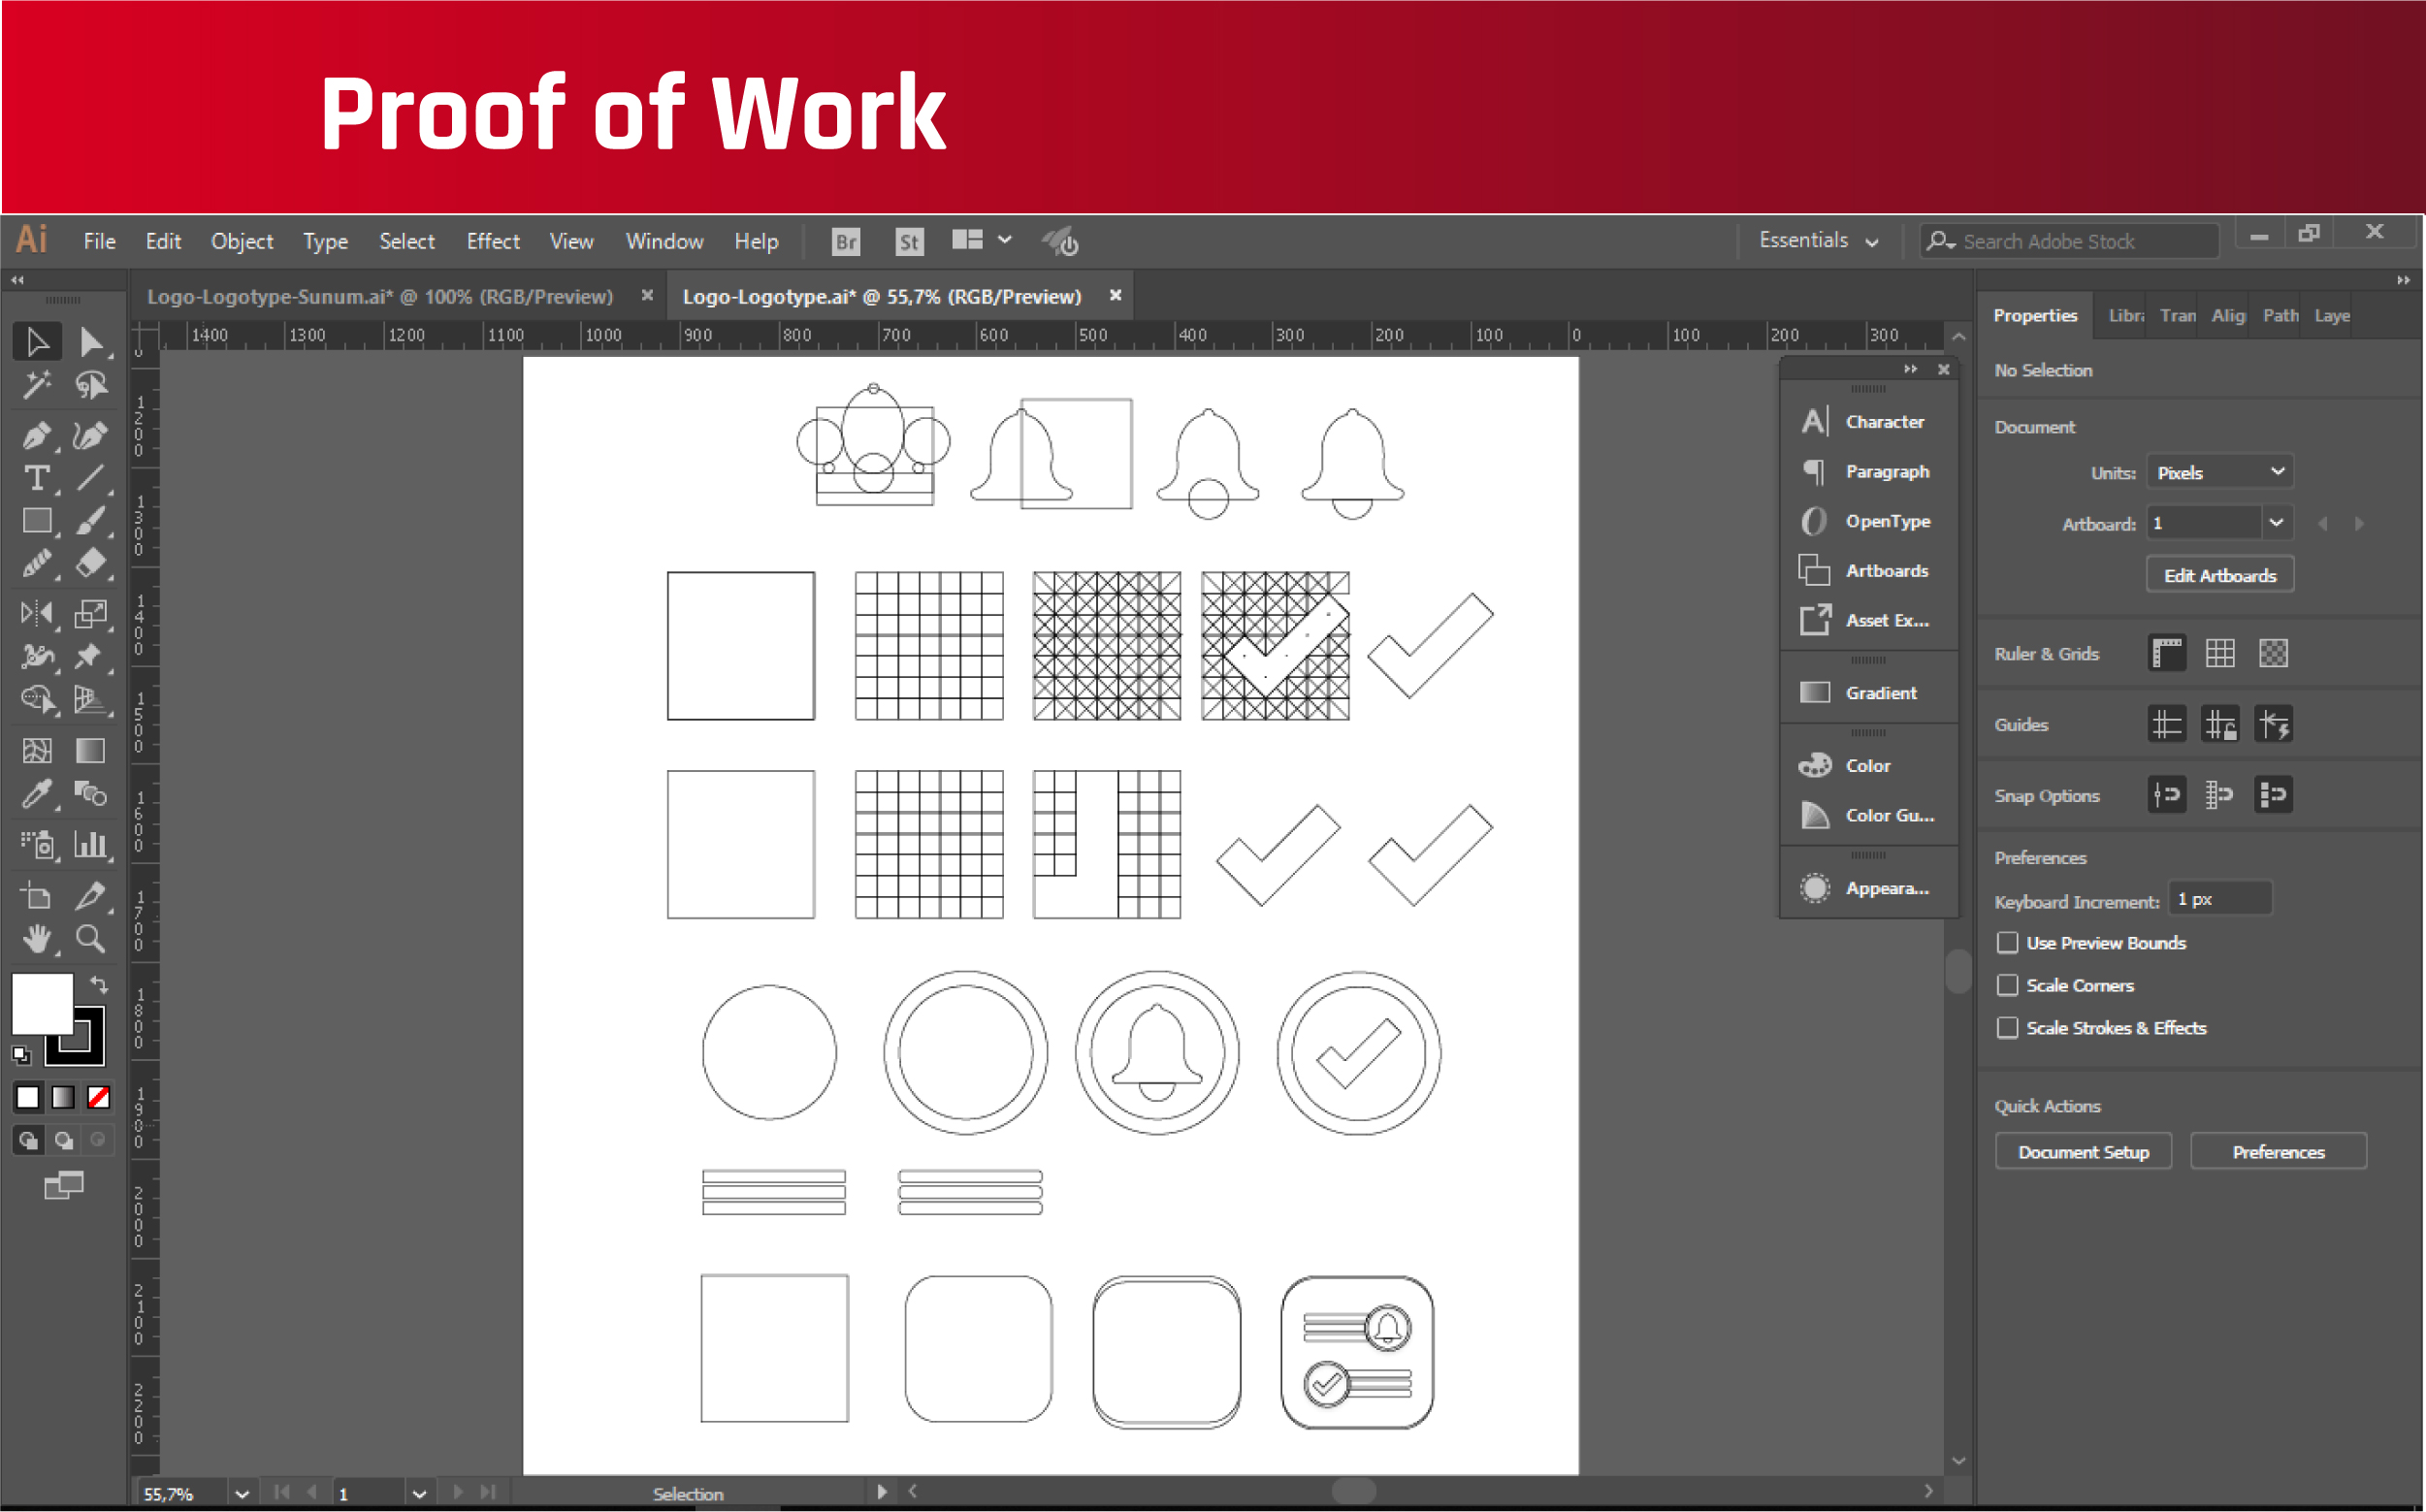Click the Edit Artboards button
This screenshot has height=1512, width=2426.
(x=2219, y=576)
